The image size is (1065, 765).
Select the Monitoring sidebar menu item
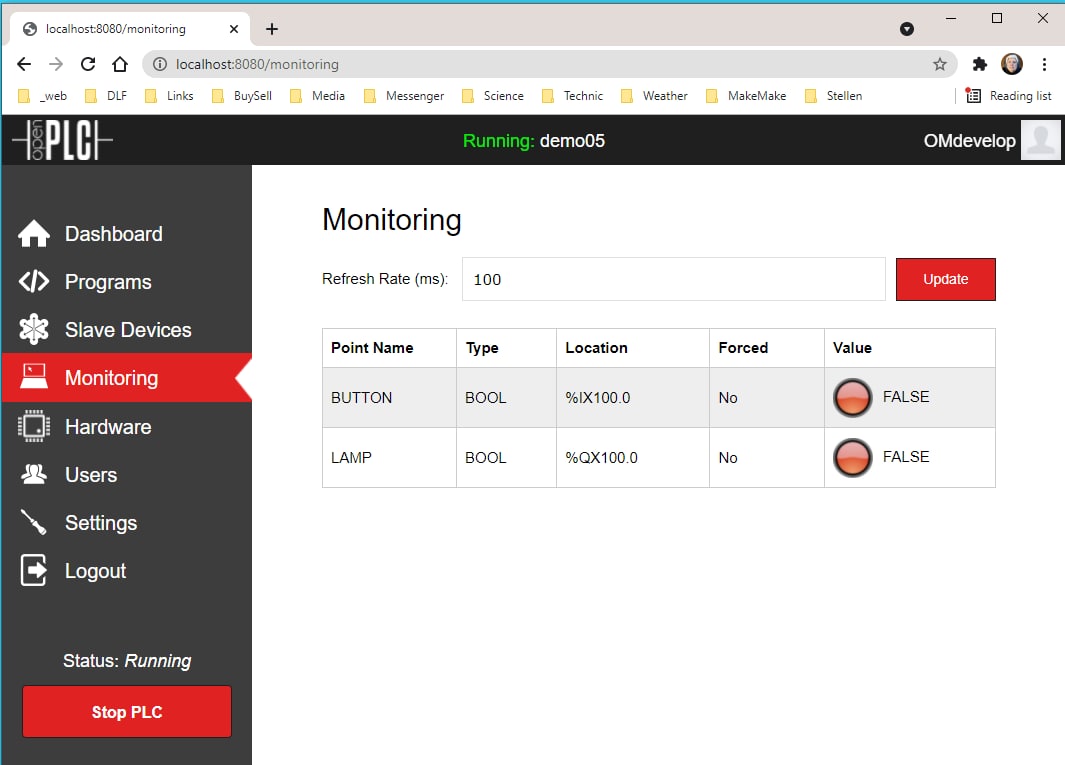coord(111,378)
